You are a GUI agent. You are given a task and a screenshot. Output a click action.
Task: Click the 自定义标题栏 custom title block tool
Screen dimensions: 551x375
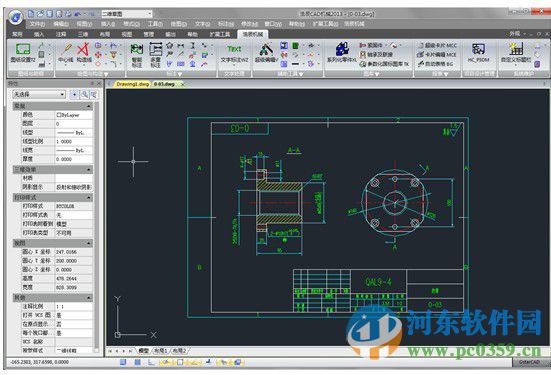tap(516, 53)
